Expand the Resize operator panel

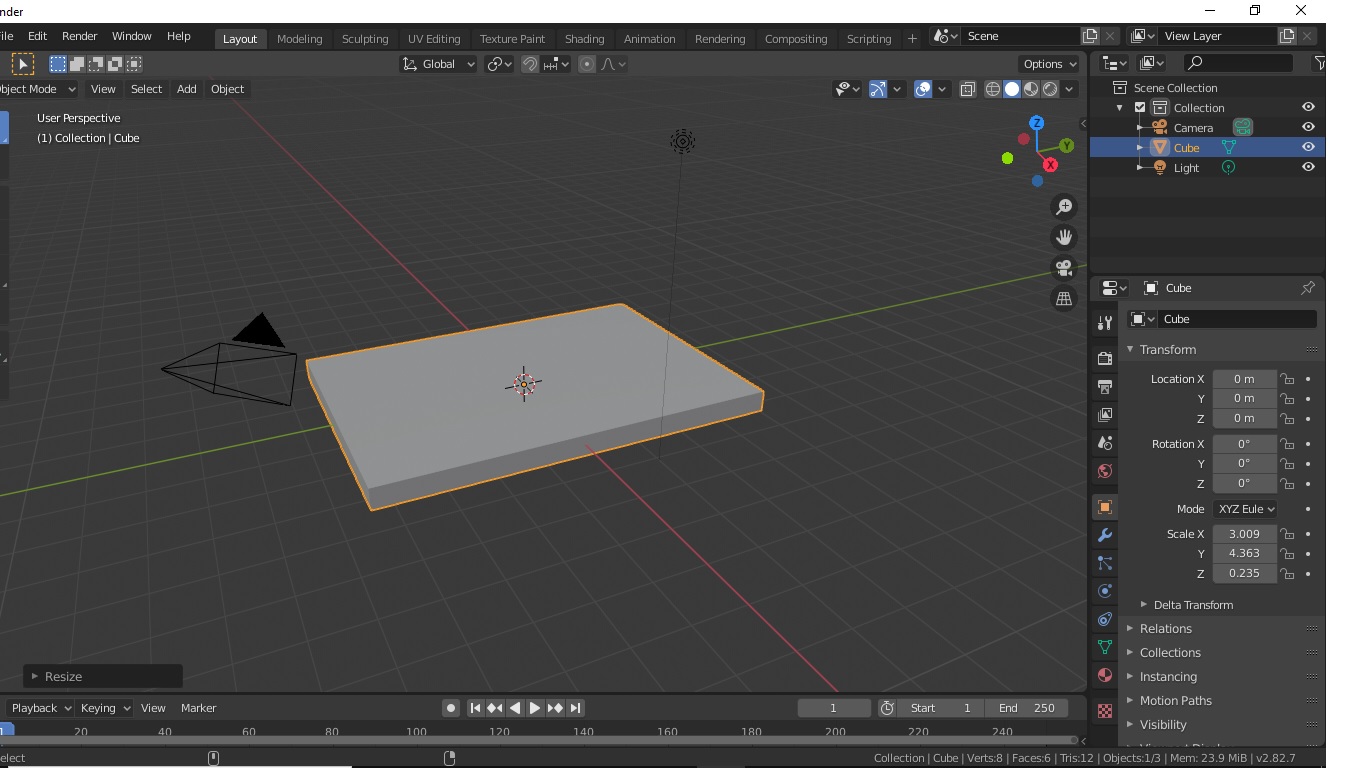point(103,677)
